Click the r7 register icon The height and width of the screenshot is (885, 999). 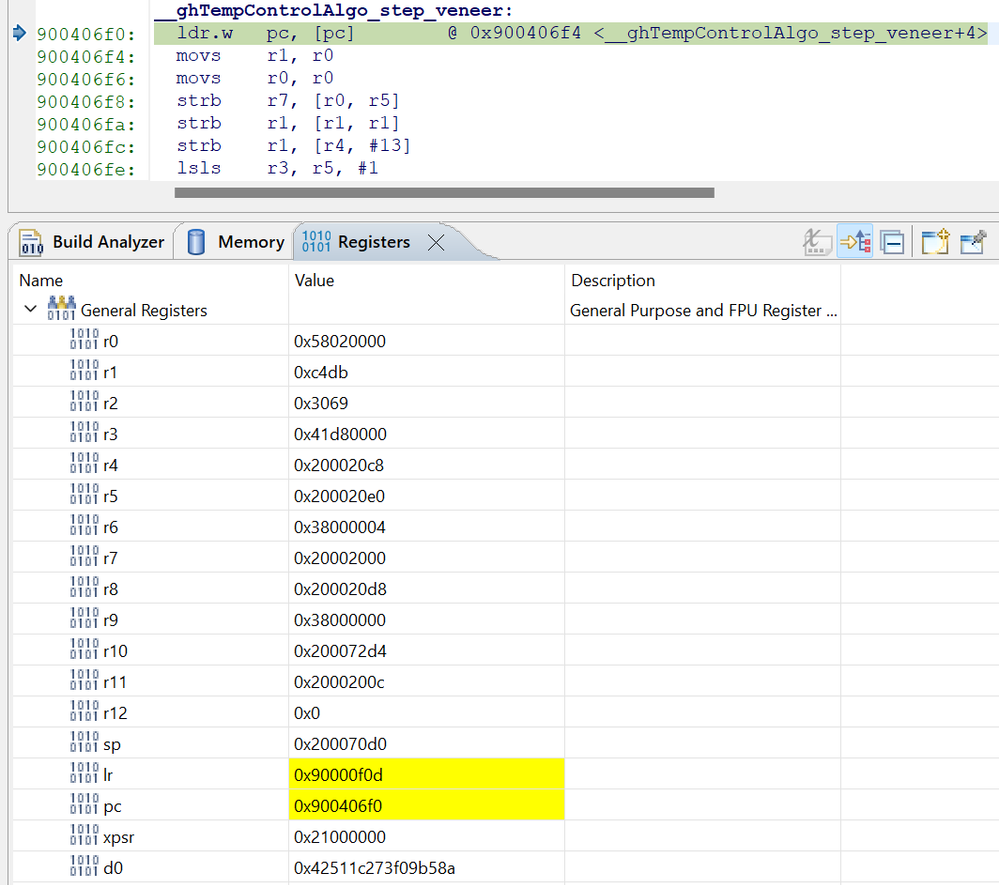tap(84, 557)
